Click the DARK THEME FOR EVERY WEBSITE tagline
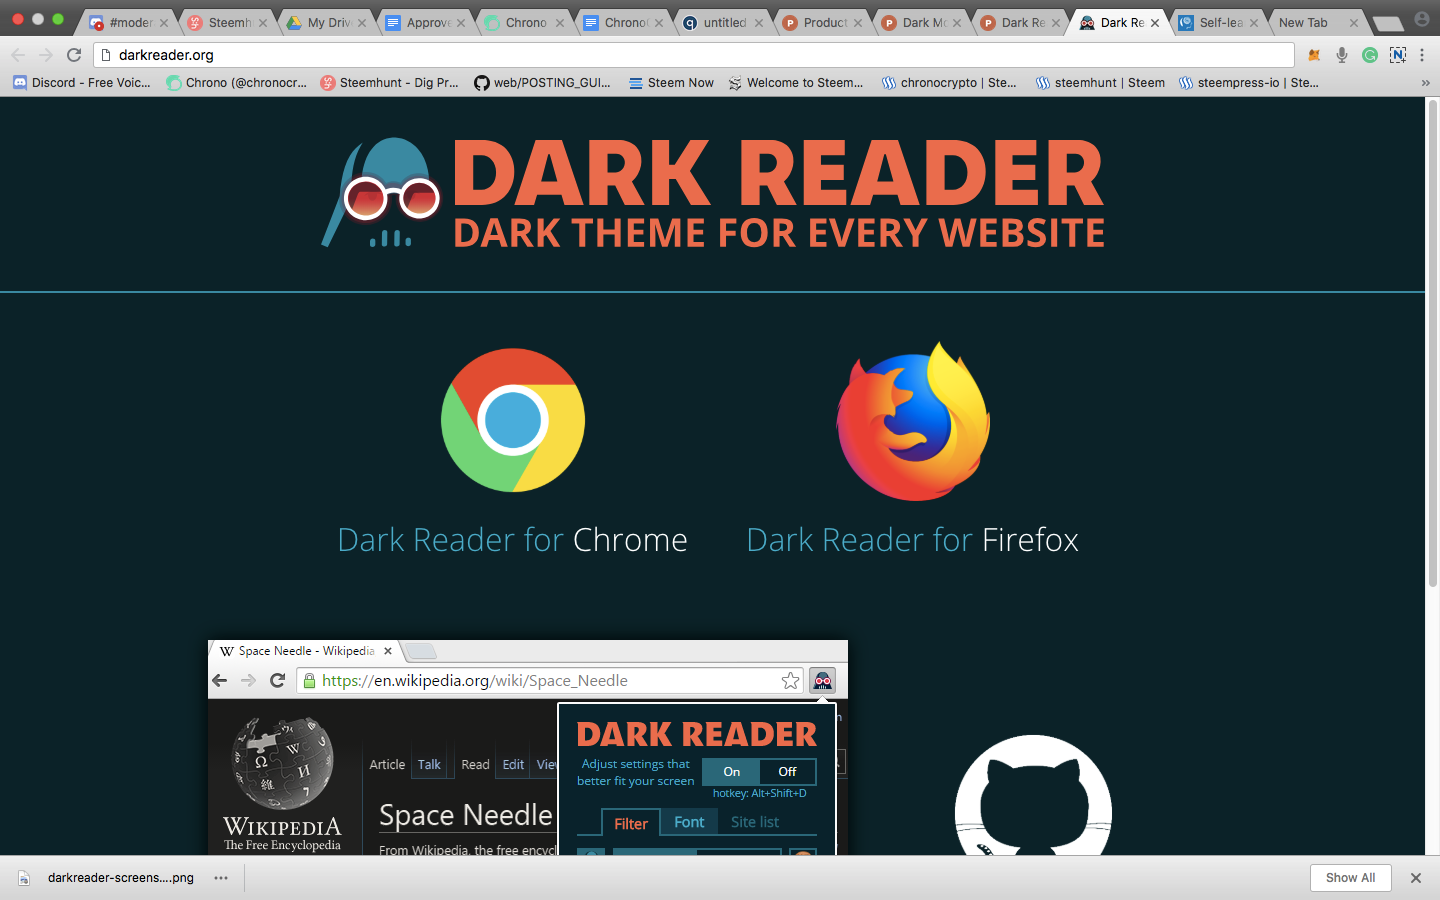1440x900 pixels. [x=779, y=233]
